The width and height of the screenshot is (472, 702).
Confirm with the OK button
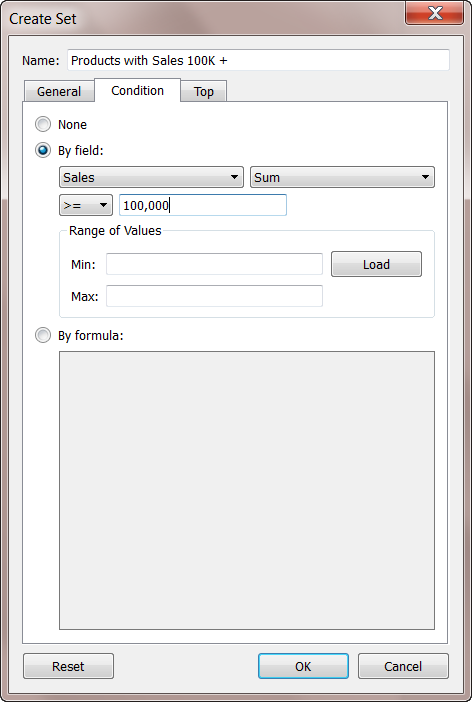pos(303,666)
